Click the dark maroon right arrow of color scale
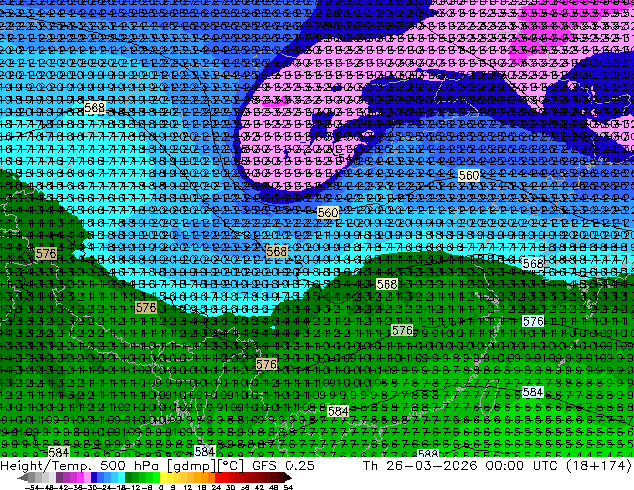The height and width of the screenshot is (490, 634). click(288, 477)
